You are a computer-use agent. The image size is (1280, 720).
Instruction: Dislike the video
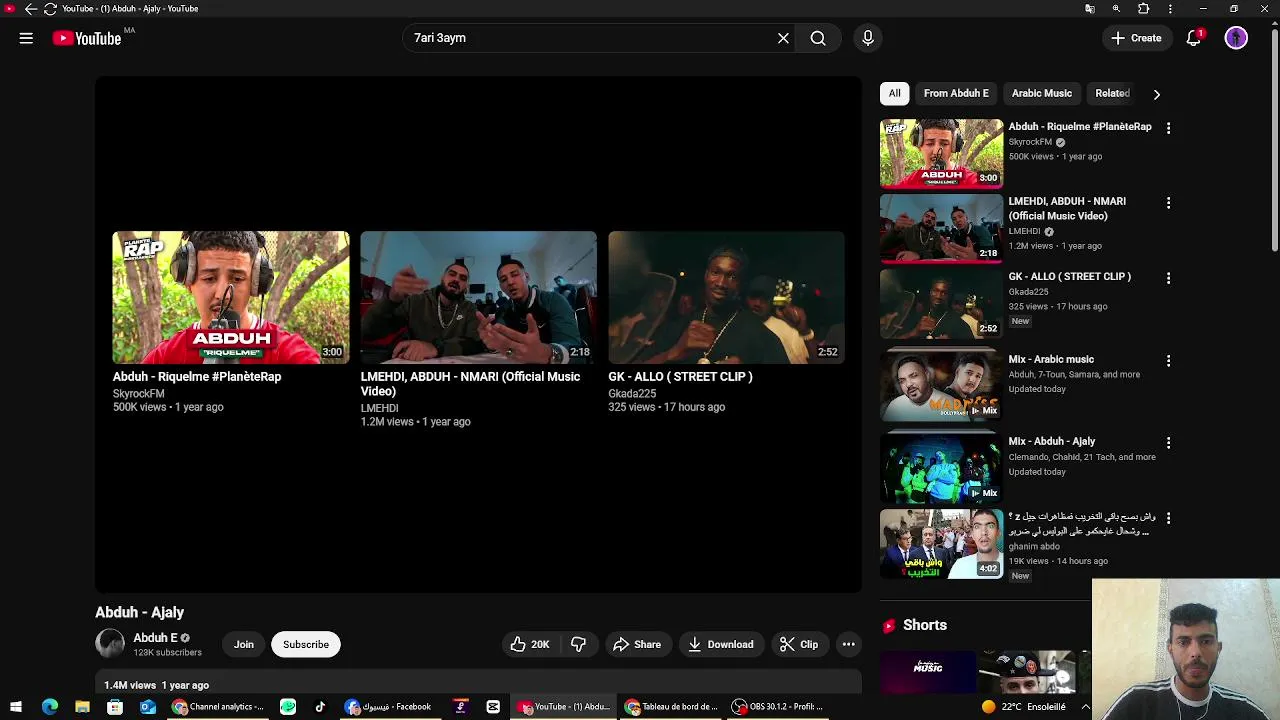pos(579,645)
